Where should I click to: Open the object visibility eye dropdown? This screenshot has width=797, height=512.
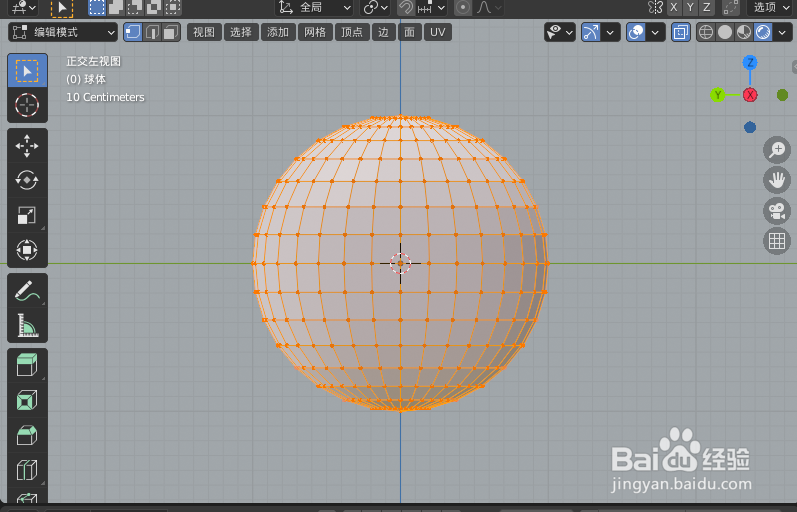point(560,33)
